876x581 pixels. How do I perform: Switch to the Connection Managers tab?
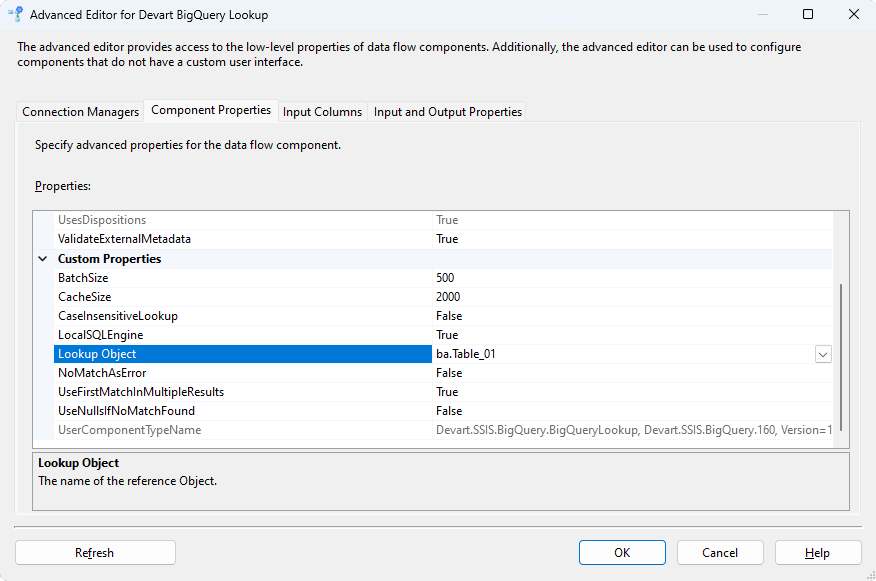(x=81, y=112)
